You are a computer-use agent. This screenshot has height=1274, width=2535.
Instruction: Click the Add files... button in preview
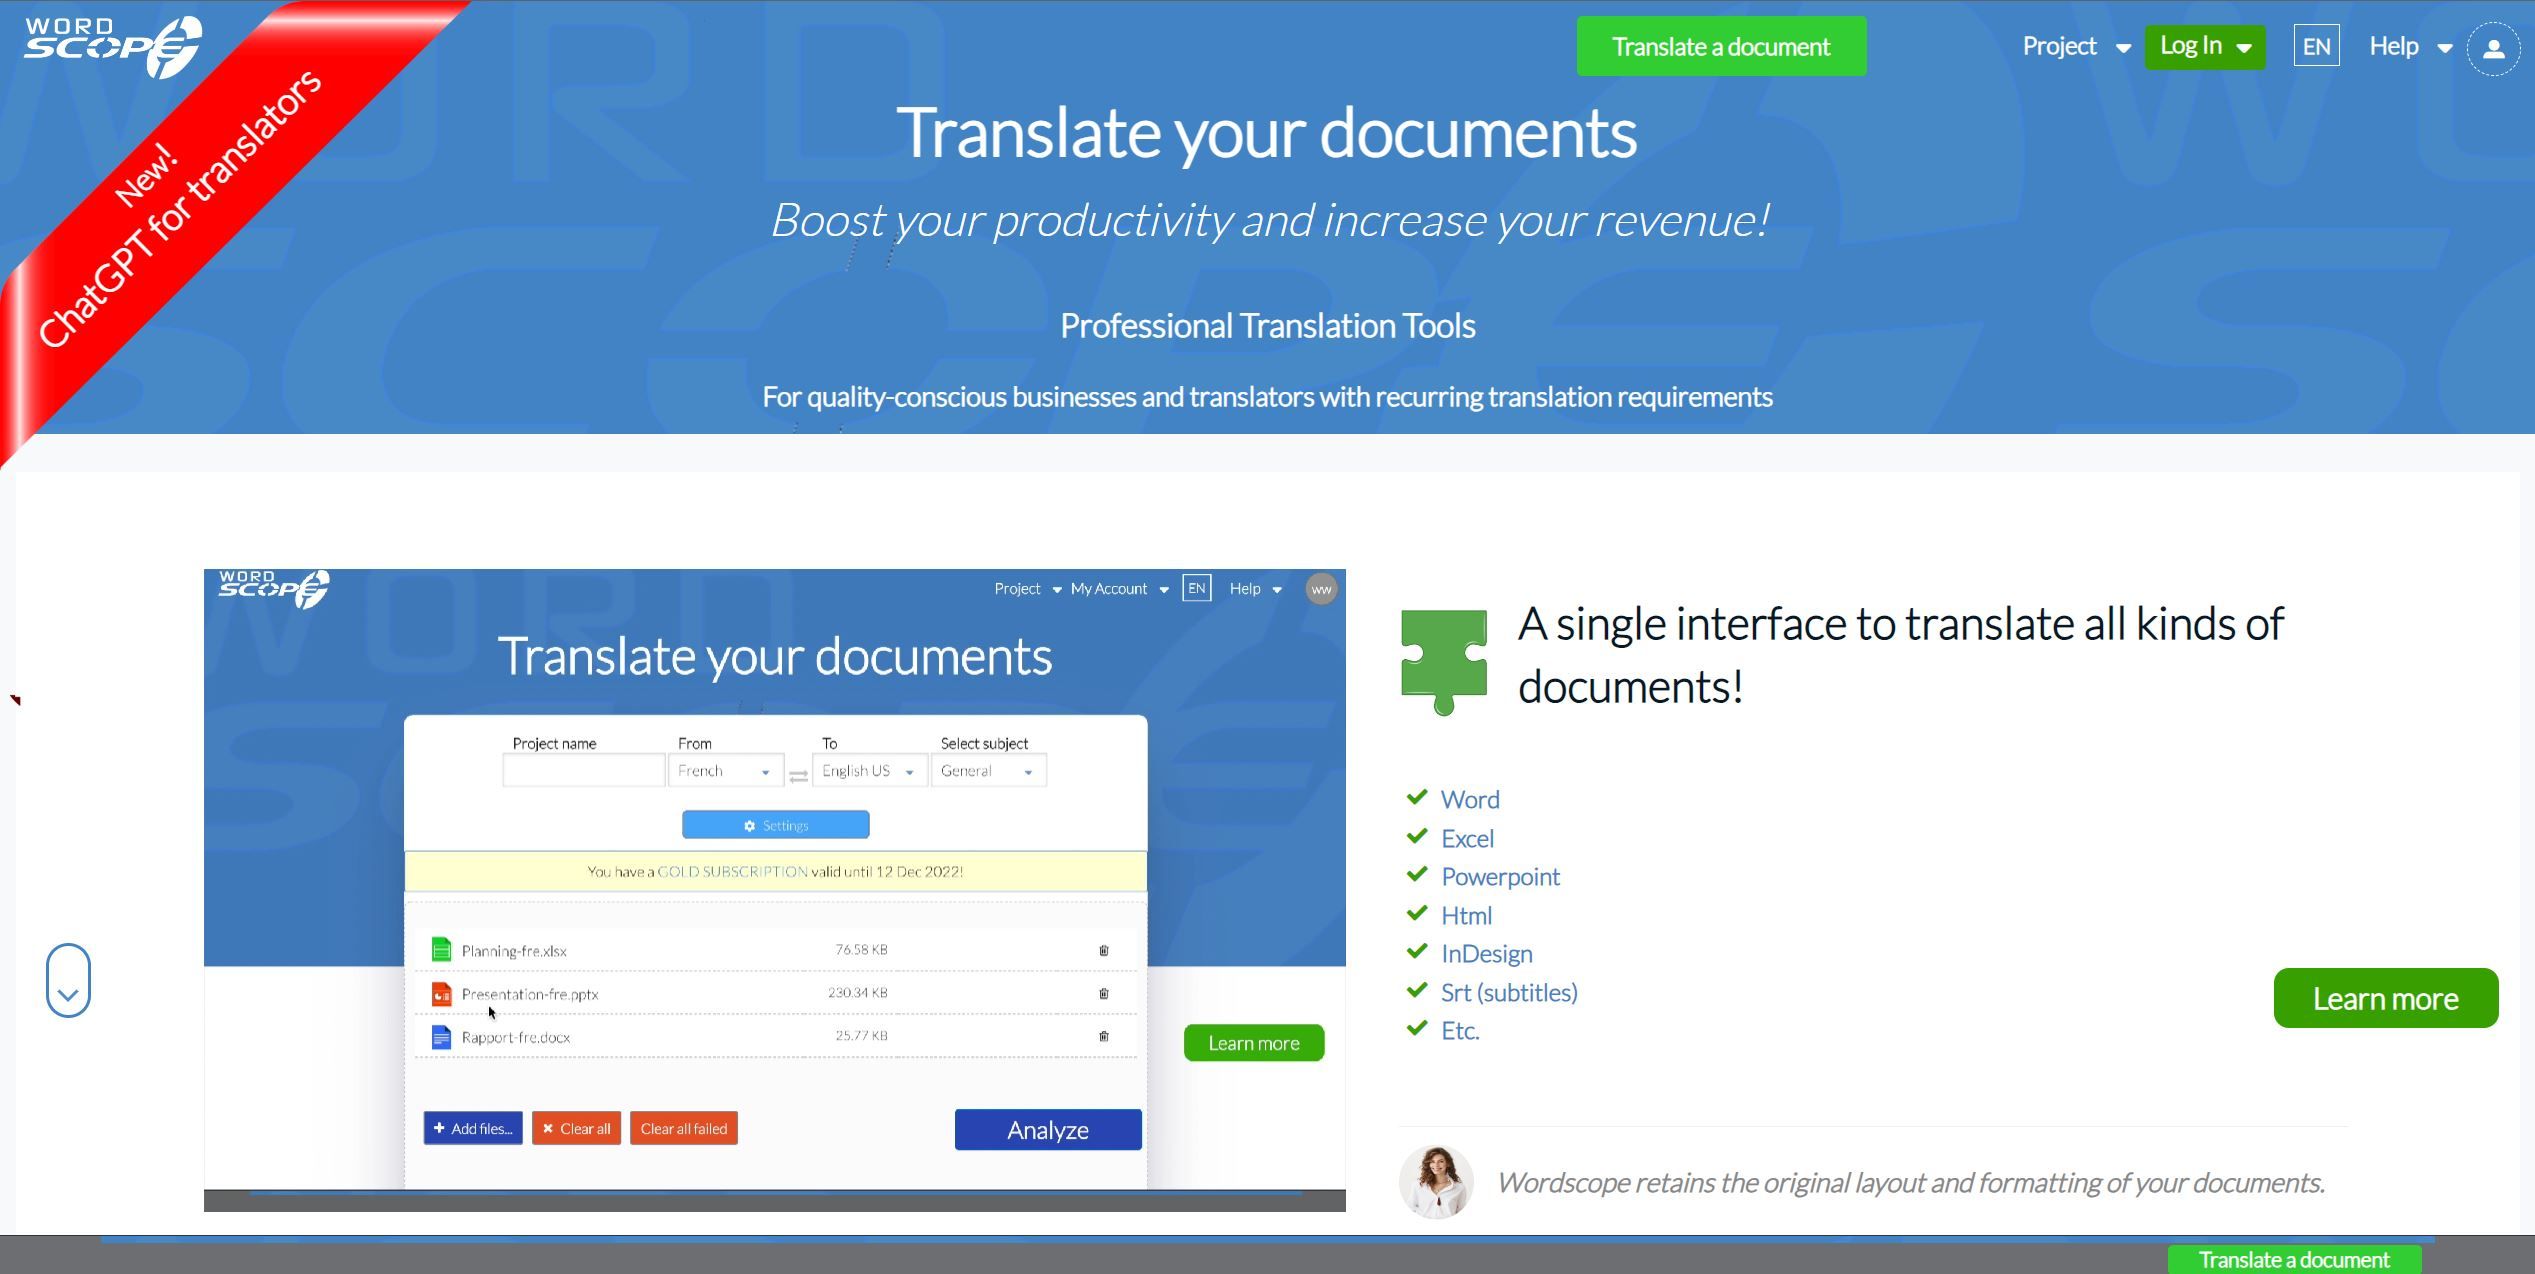point(473,1128)
